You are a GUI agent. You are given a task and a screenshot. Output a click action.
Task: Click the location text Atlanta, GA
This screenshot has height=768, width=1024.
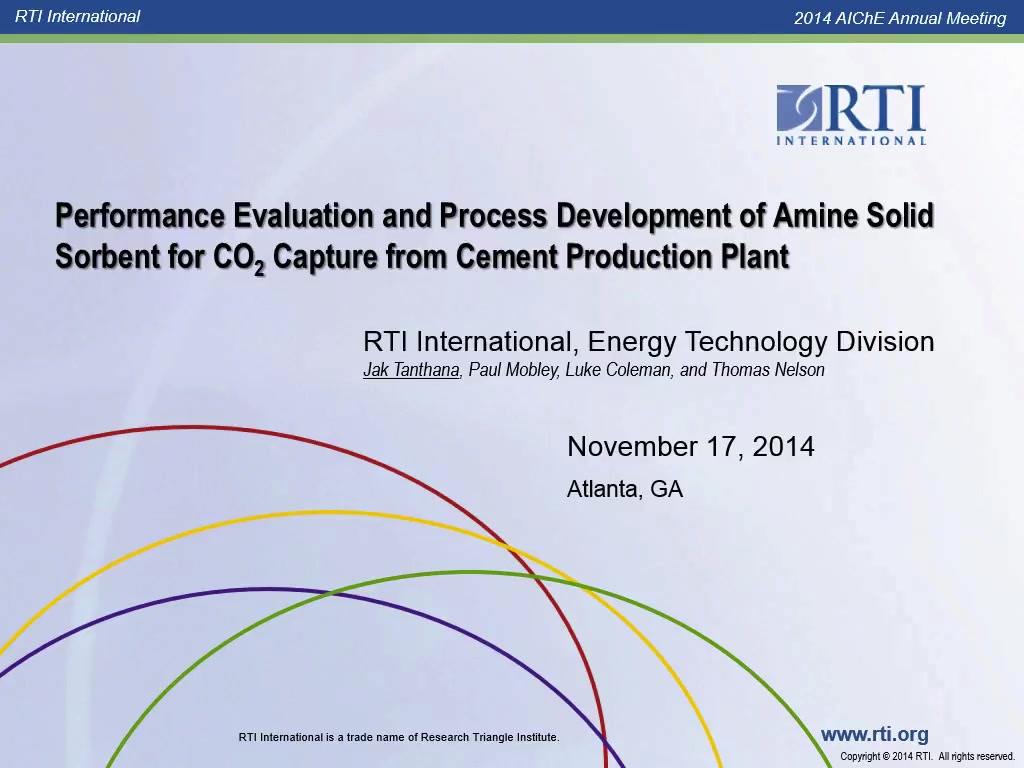coord(624,489)
